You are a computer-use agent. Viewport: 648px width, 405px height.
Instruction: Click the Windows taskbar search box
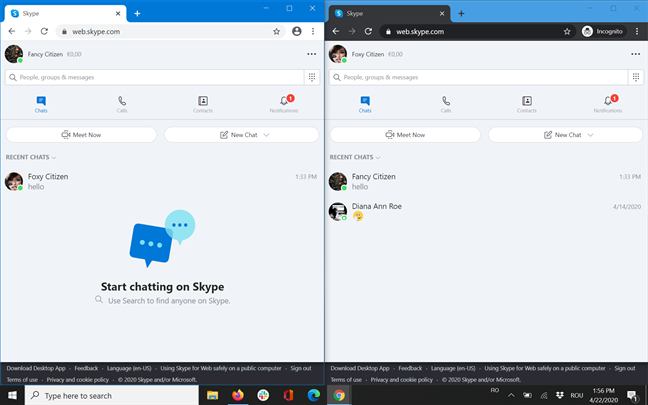tap(112, 395)
